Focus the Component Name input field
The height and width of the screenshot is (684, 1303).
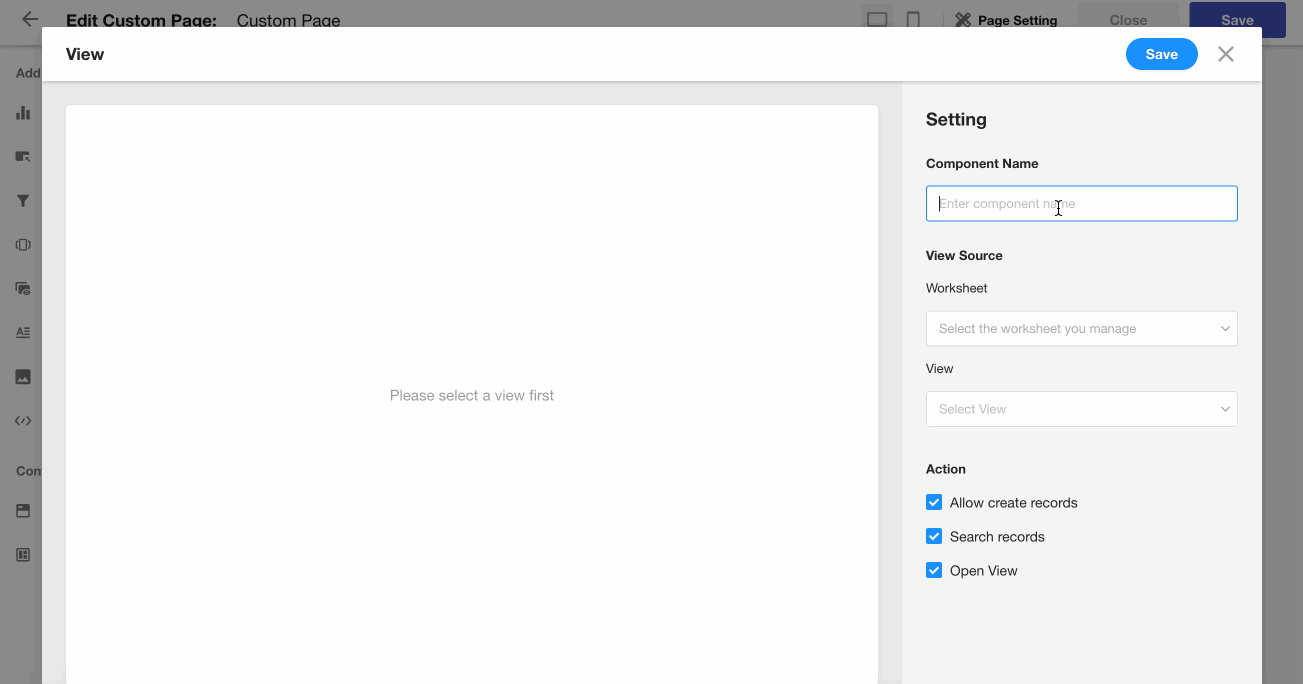(1081, 204)
